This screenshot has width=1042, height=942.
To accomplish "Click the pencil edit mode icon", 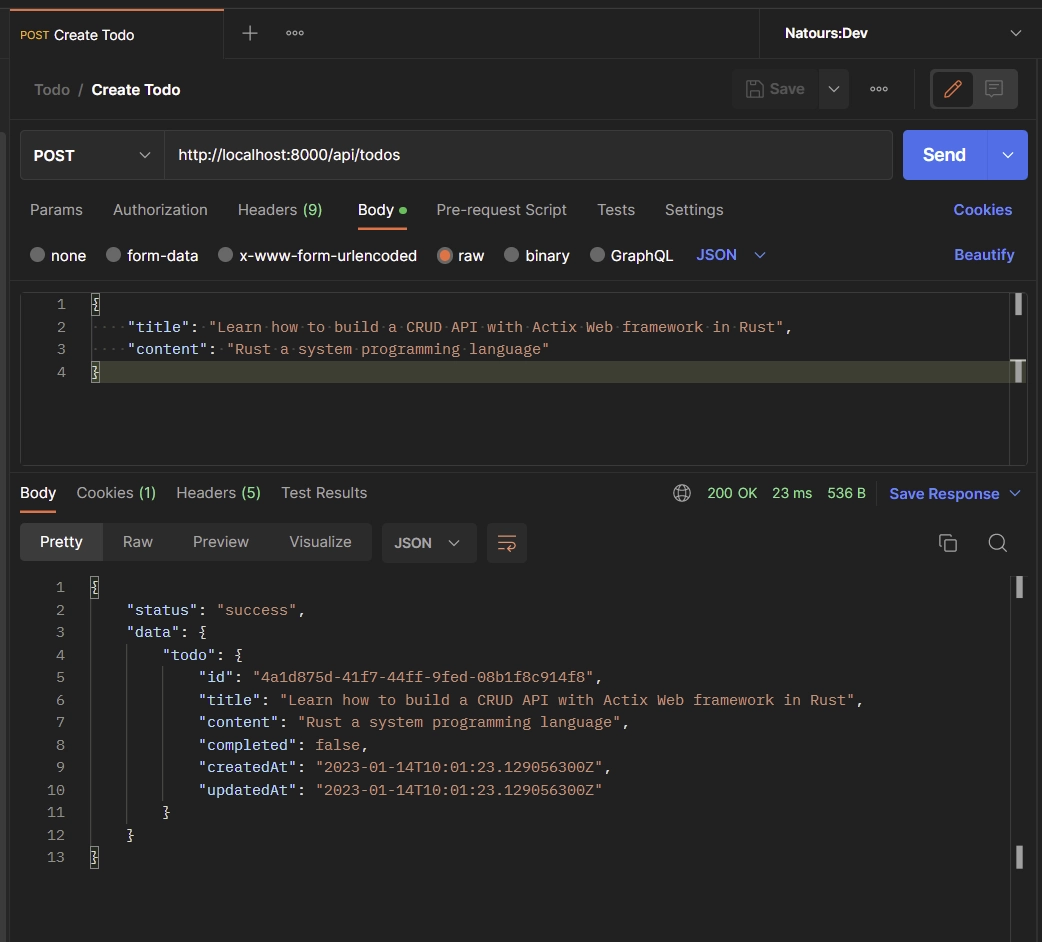I will 952,89.
